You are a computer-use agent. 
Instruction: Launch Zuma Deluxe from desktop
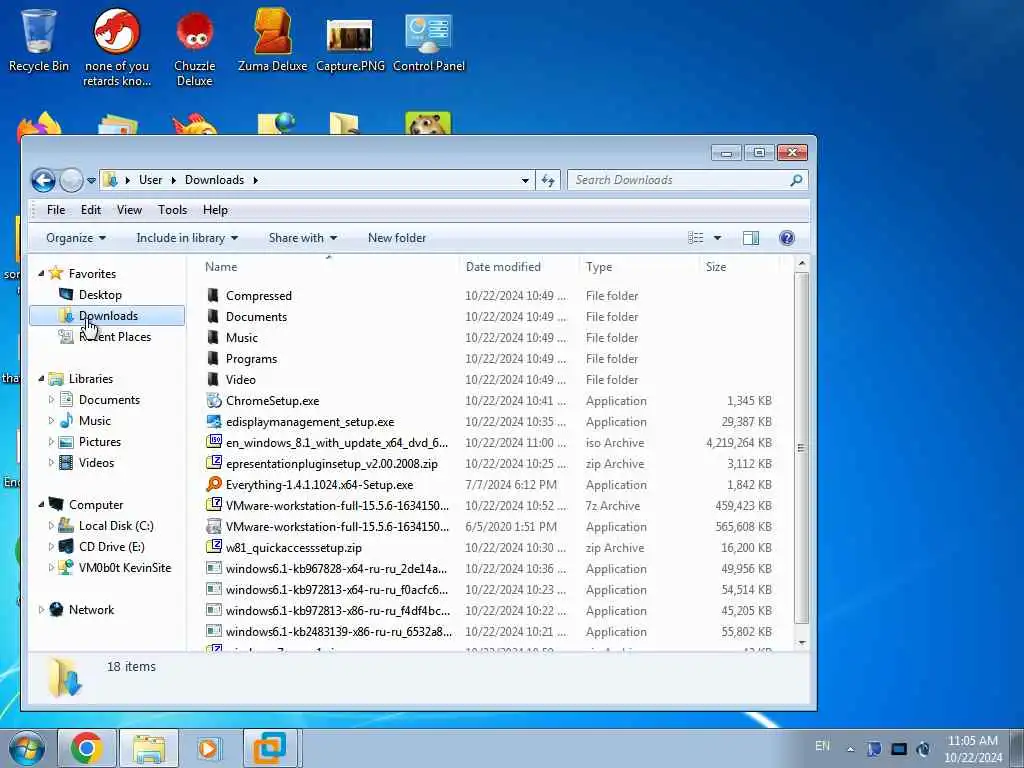272,39
